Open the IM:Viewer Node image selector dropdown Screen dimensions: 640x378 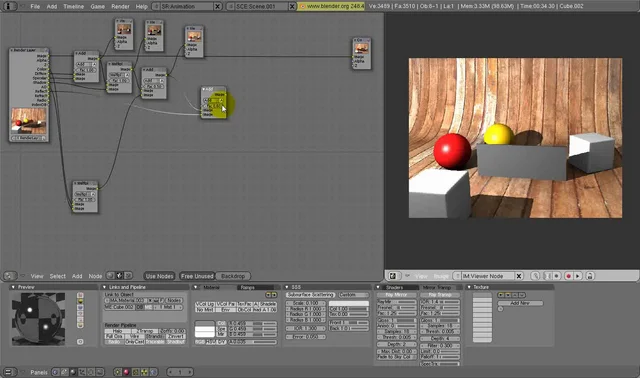457,276
